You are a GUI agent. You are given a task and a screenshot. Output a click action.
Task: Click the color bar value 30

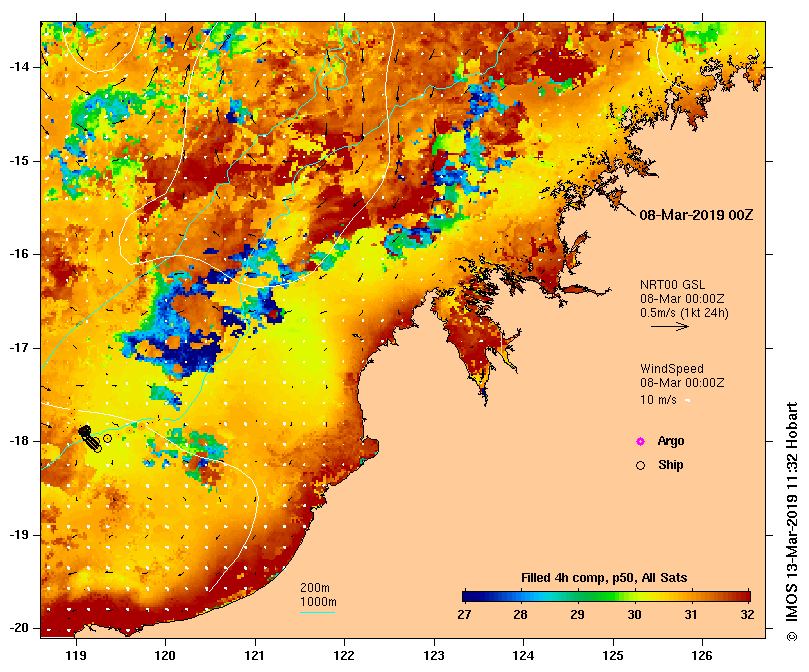[634, 615]
